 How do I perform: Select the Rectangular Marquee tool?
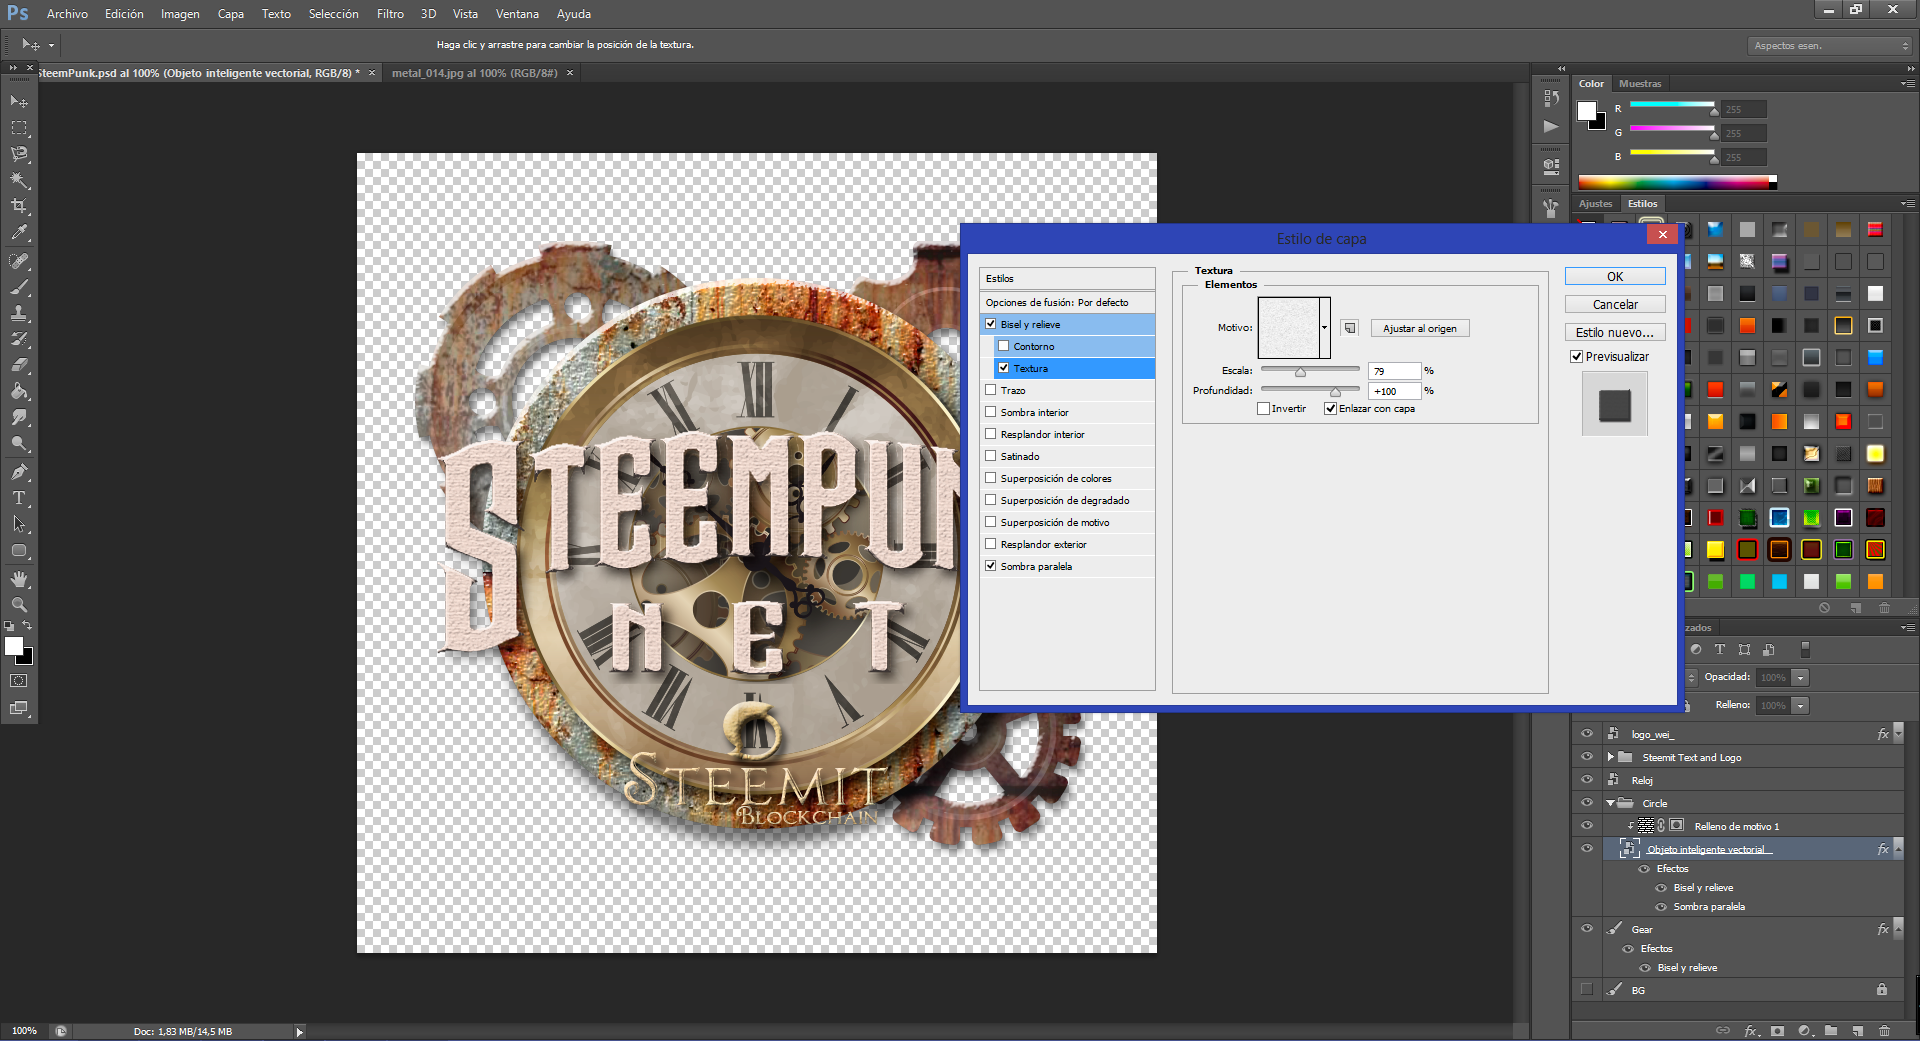tap(19, 128)
